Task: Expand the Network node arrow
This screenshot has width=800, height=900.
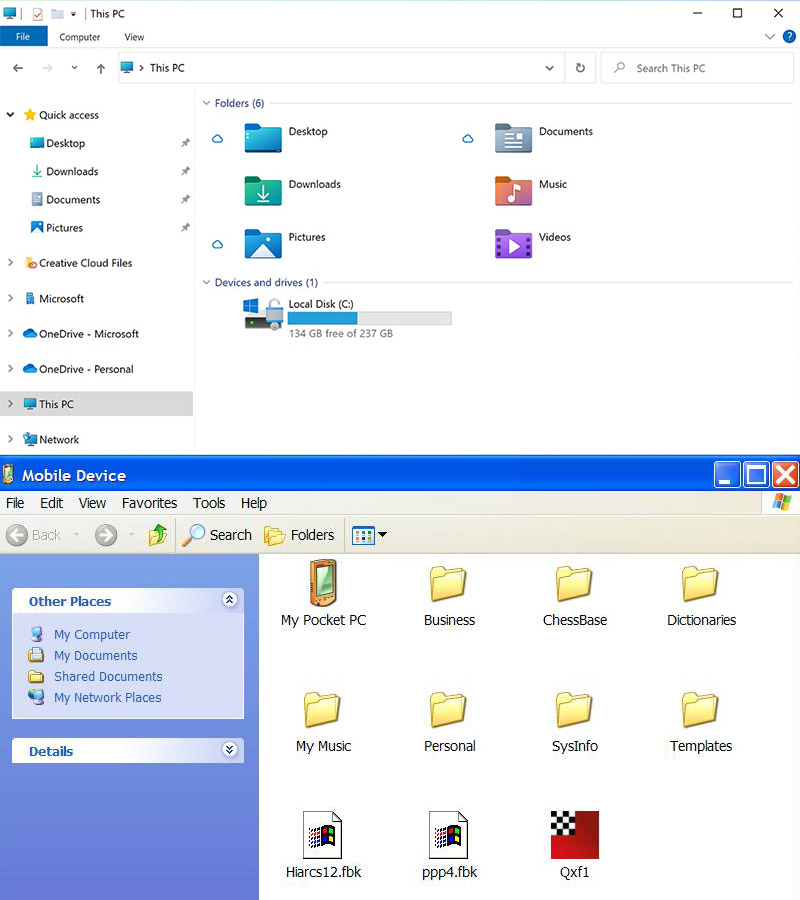Action: 10,439
